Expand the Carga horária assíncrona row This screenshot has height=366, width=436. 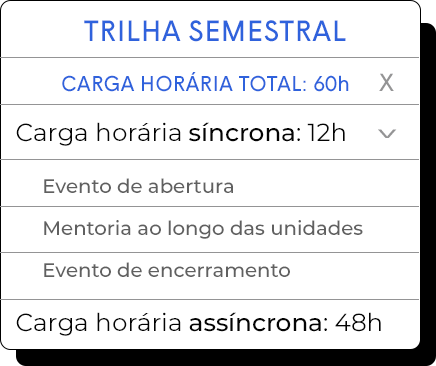tap(210, 323)
